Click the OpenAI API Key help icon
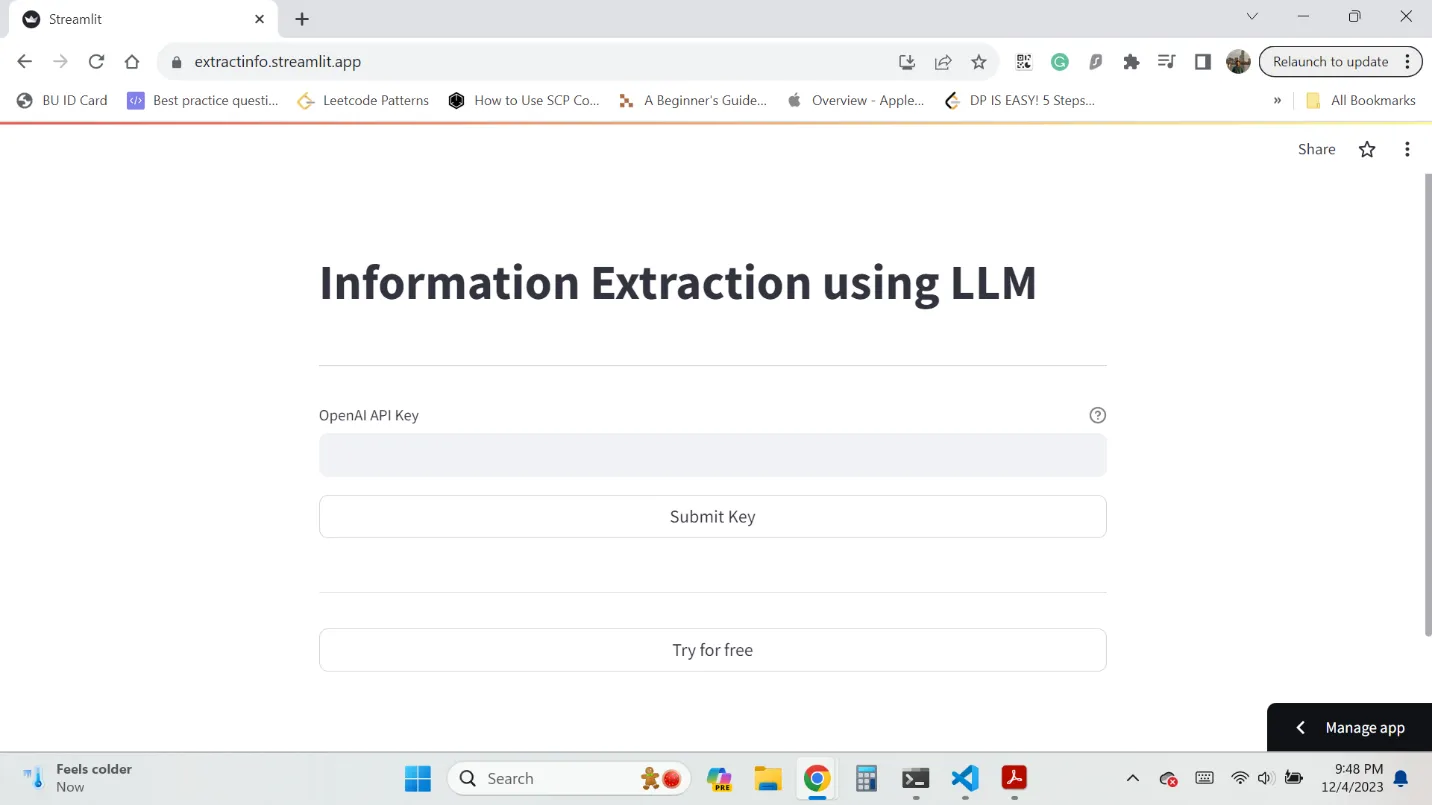Image resolution: width=1432 pixels, height=805 pixels. tap(1097, 415)
